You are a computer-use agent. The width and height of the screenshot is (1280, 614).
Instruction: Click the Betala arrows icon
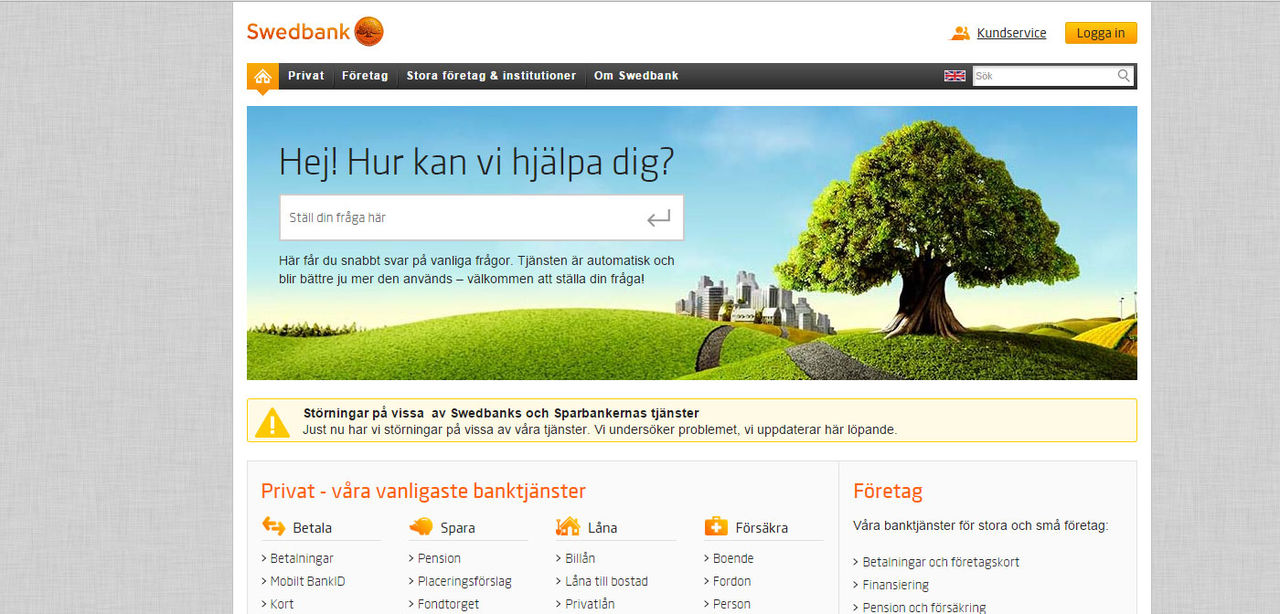point(273,526)
